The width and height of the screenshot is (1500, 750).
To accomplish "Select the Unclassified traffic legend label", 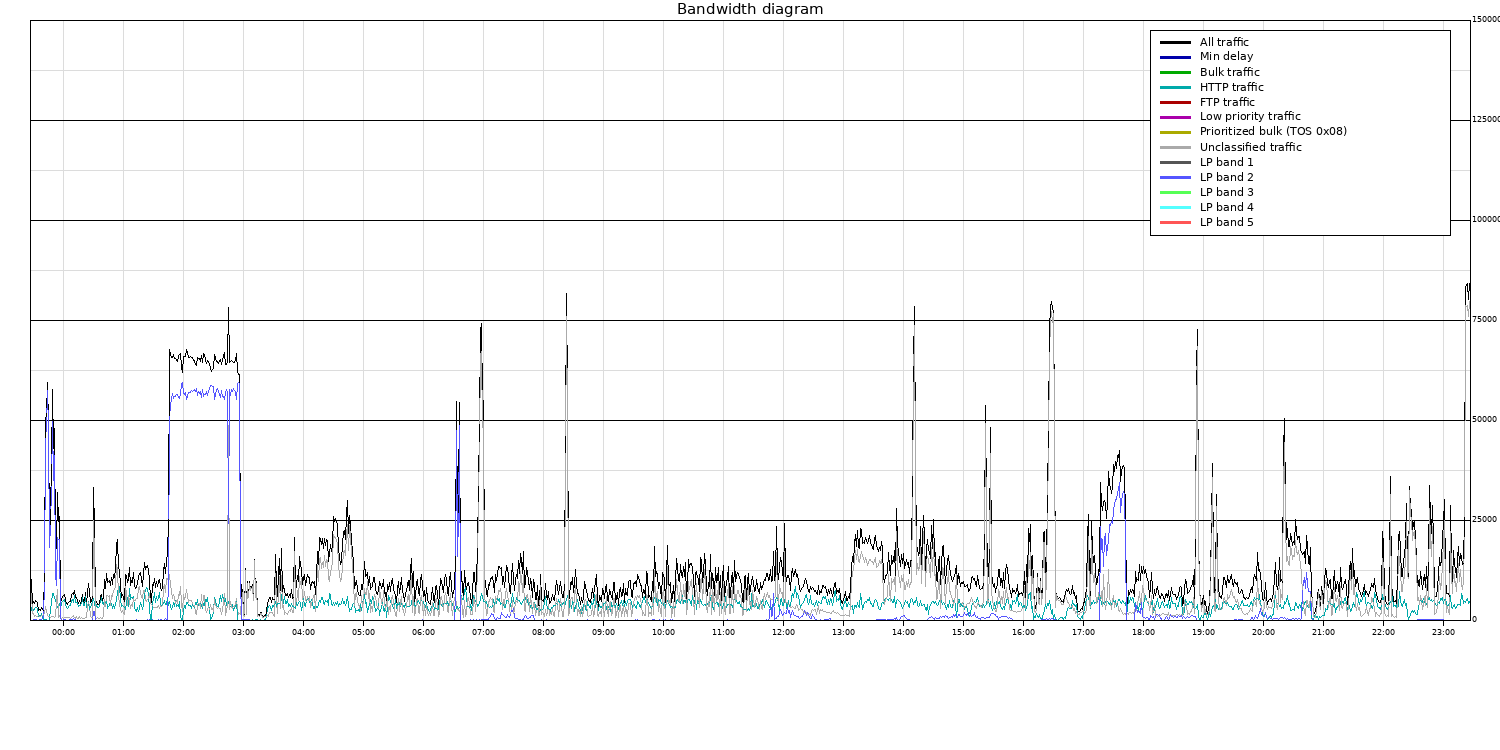I will (1250, 147).
